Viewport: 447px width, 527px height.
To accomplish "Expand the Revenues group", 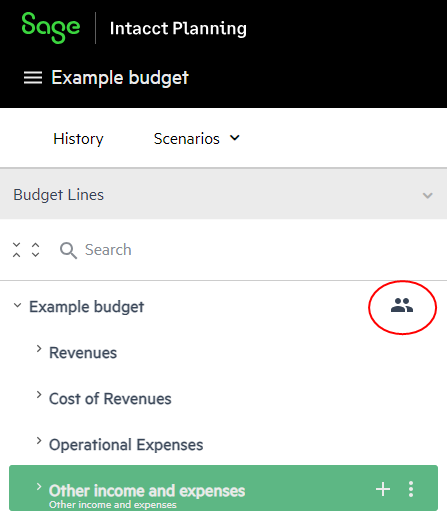I will 39,349.
